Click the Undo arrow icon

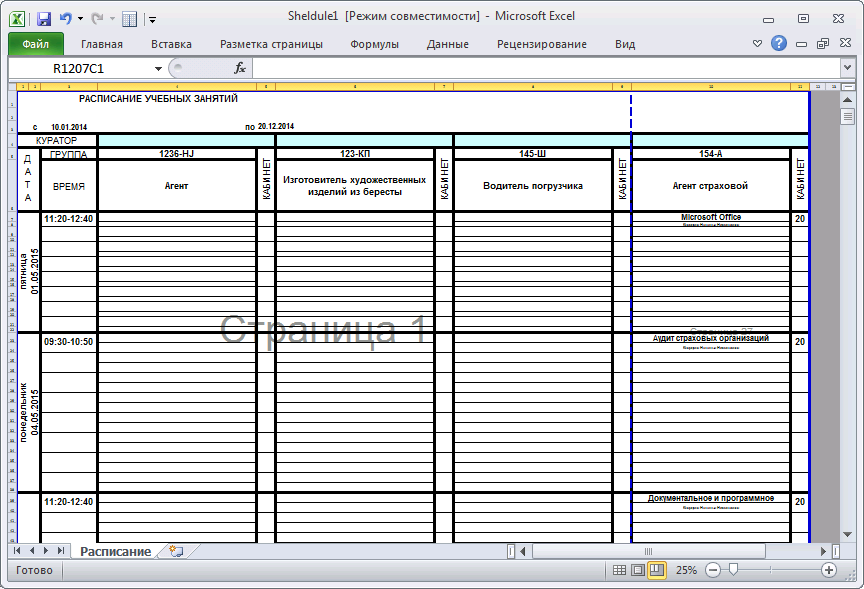point(66,18)
